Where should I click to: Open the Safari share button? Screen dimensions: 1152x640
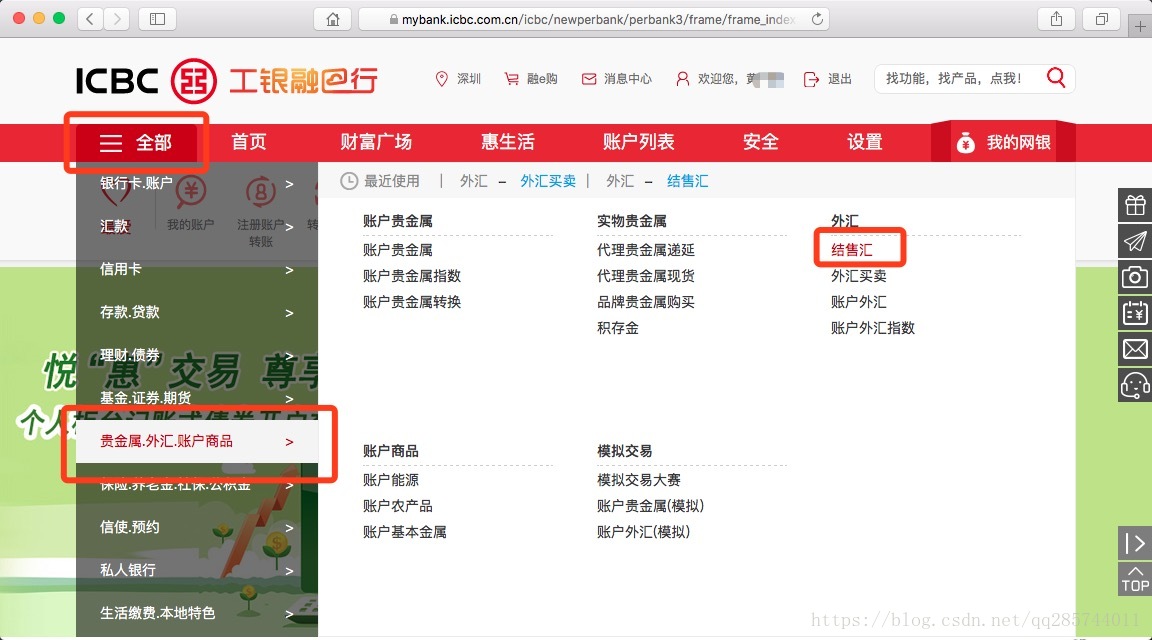click(1056, 19)
